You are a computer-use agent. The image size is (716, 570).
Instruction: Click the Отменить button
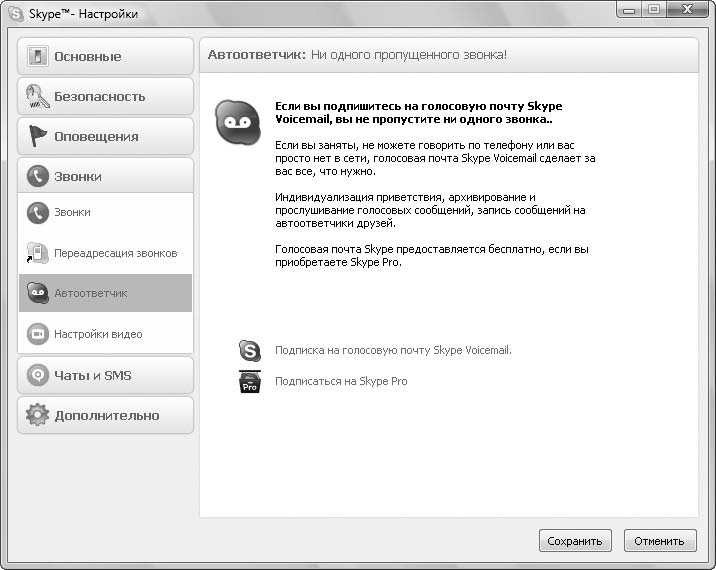660,541
